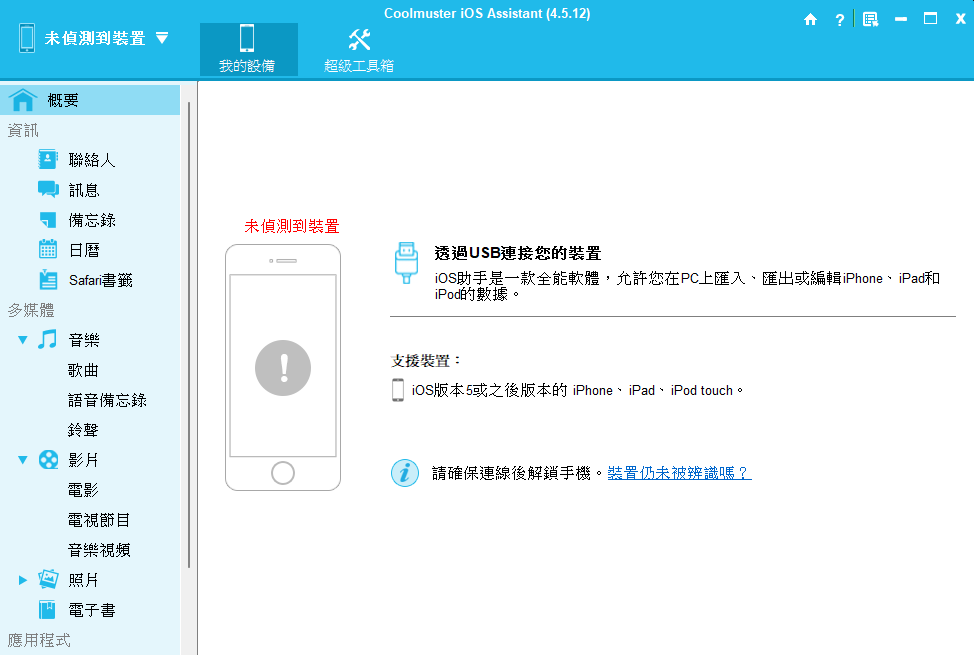
Task: Select the Safari書籤 bookmarks icon
Action: (x=48, y=280)
